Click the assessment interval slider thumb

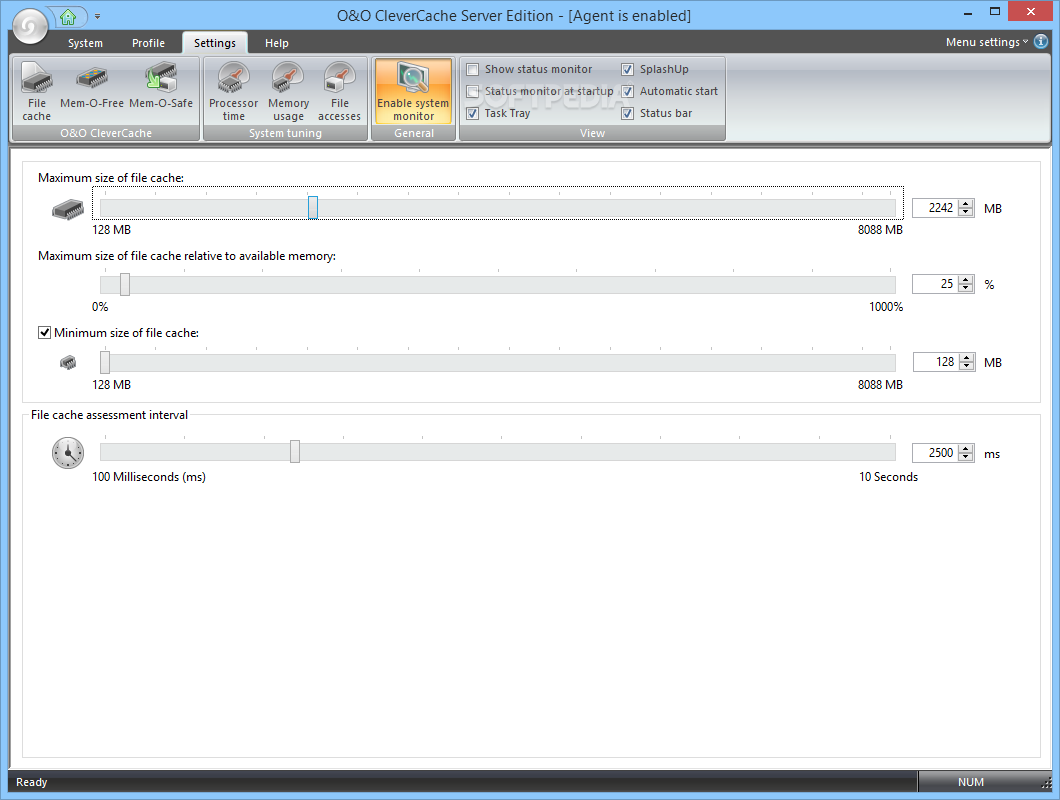pyautogui.click(x=295, y=451)
